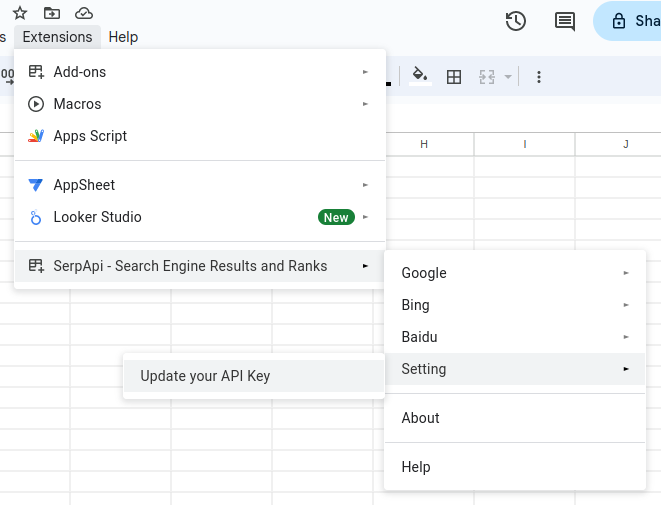Click the Macros play-circle icon

point(36,104)
